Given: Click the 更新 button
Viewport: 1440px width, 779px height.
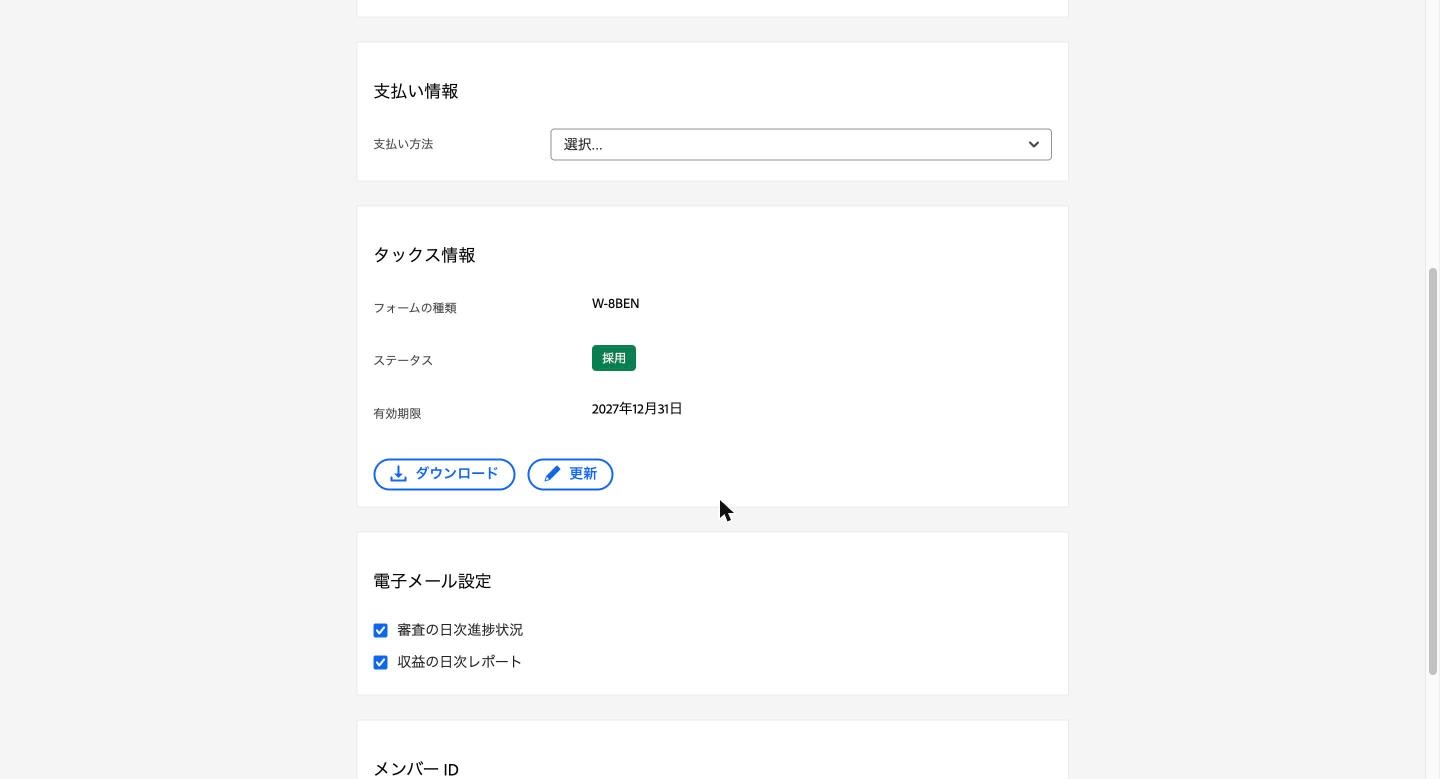Looking at the screenshot, I should click(570, 474).
